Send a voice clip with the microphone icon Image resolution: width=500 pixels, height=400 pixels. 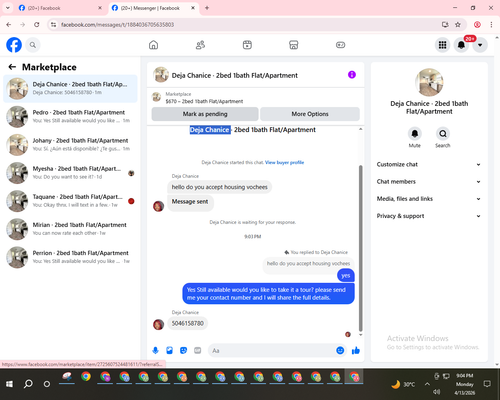click(x=155, y=350)
